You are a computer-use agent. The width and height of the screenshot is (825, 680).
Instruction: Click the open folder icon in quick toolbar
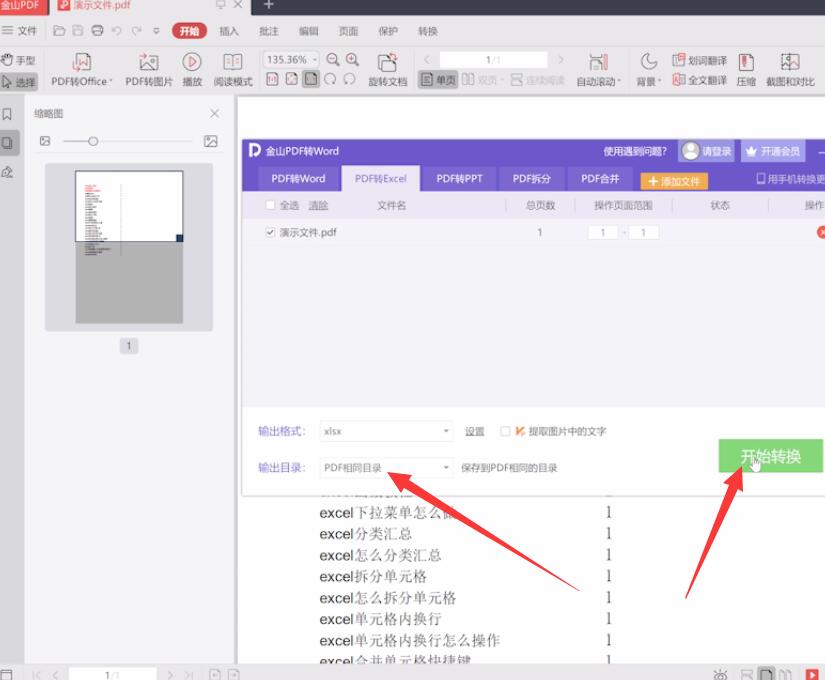click(59, 31)
